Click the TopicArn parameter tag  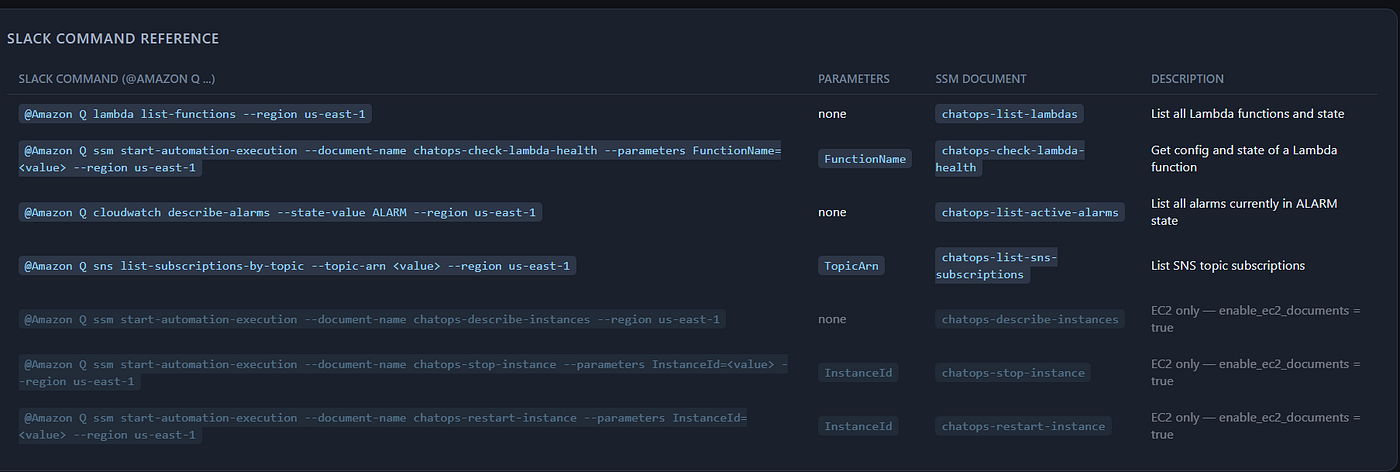point(851,266)
